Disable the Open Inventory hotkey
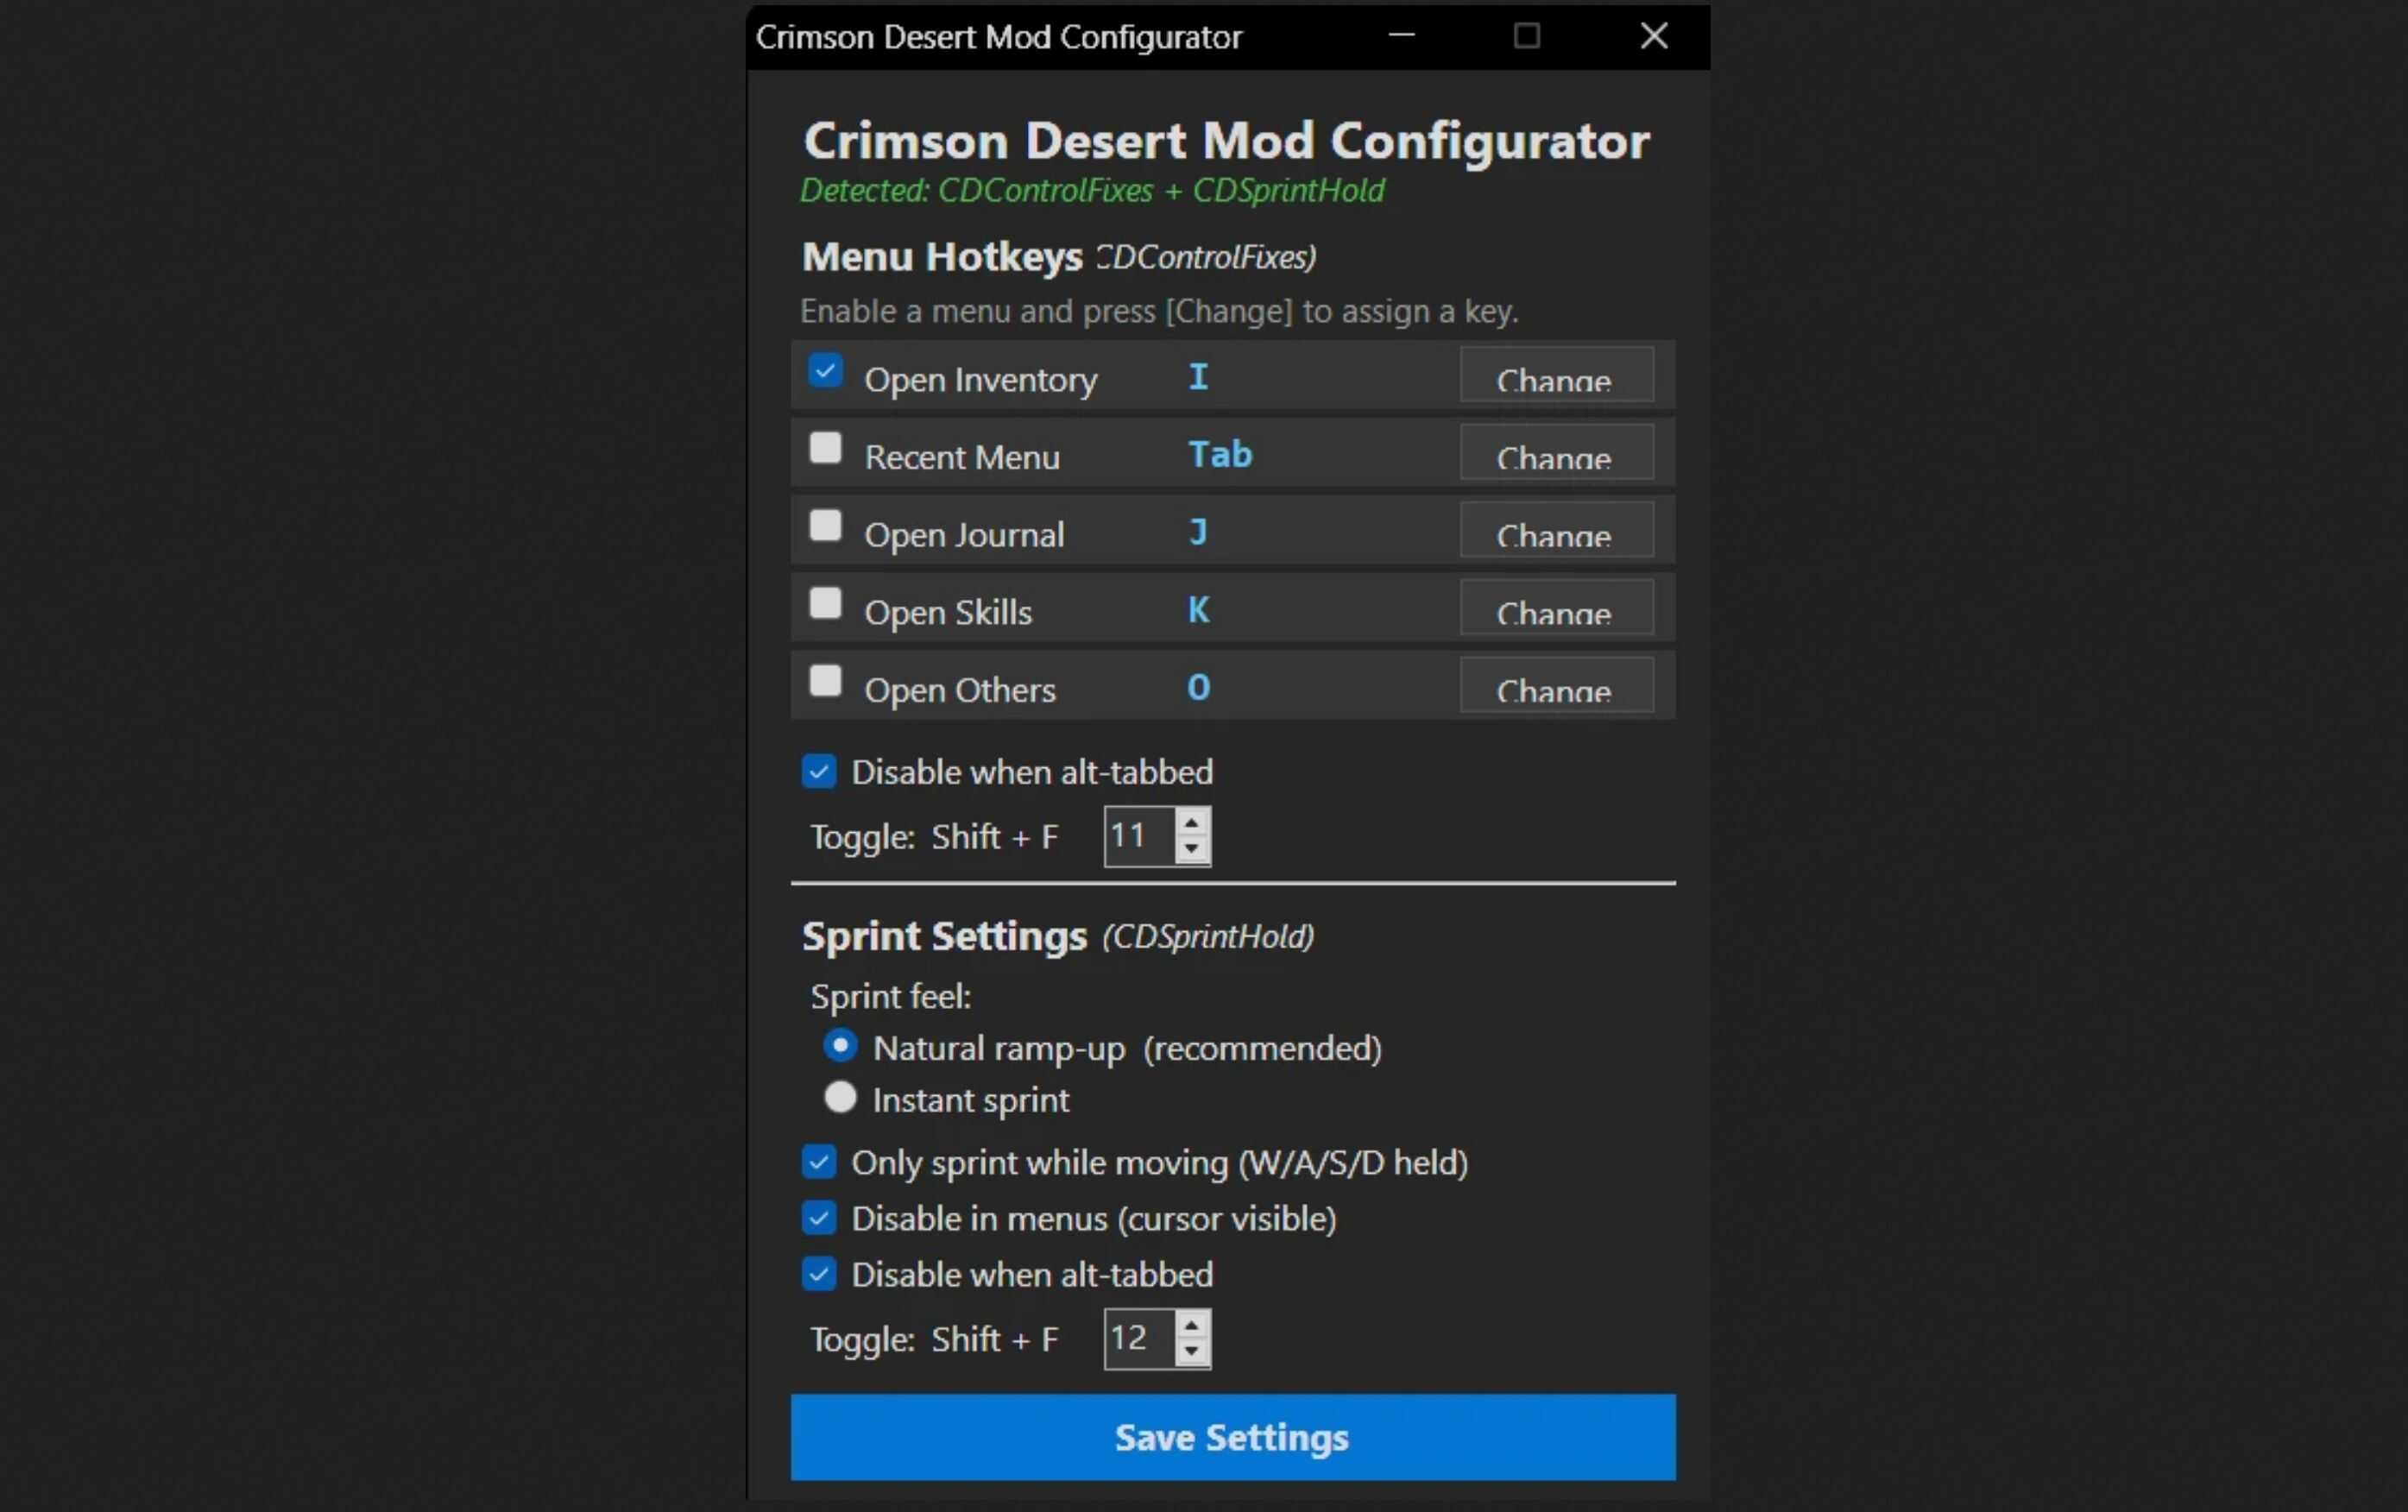Screen dimensions: 2408x1512 [826, 372]
